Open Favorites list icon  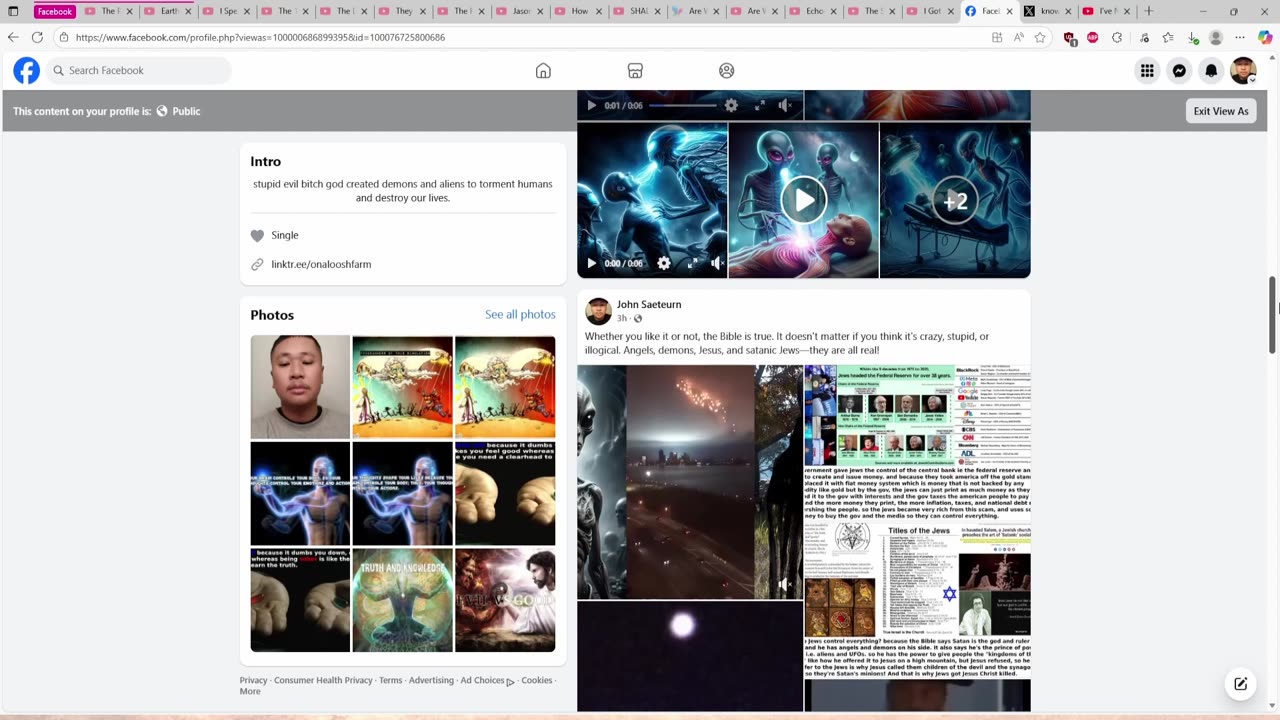(1168, 37)
